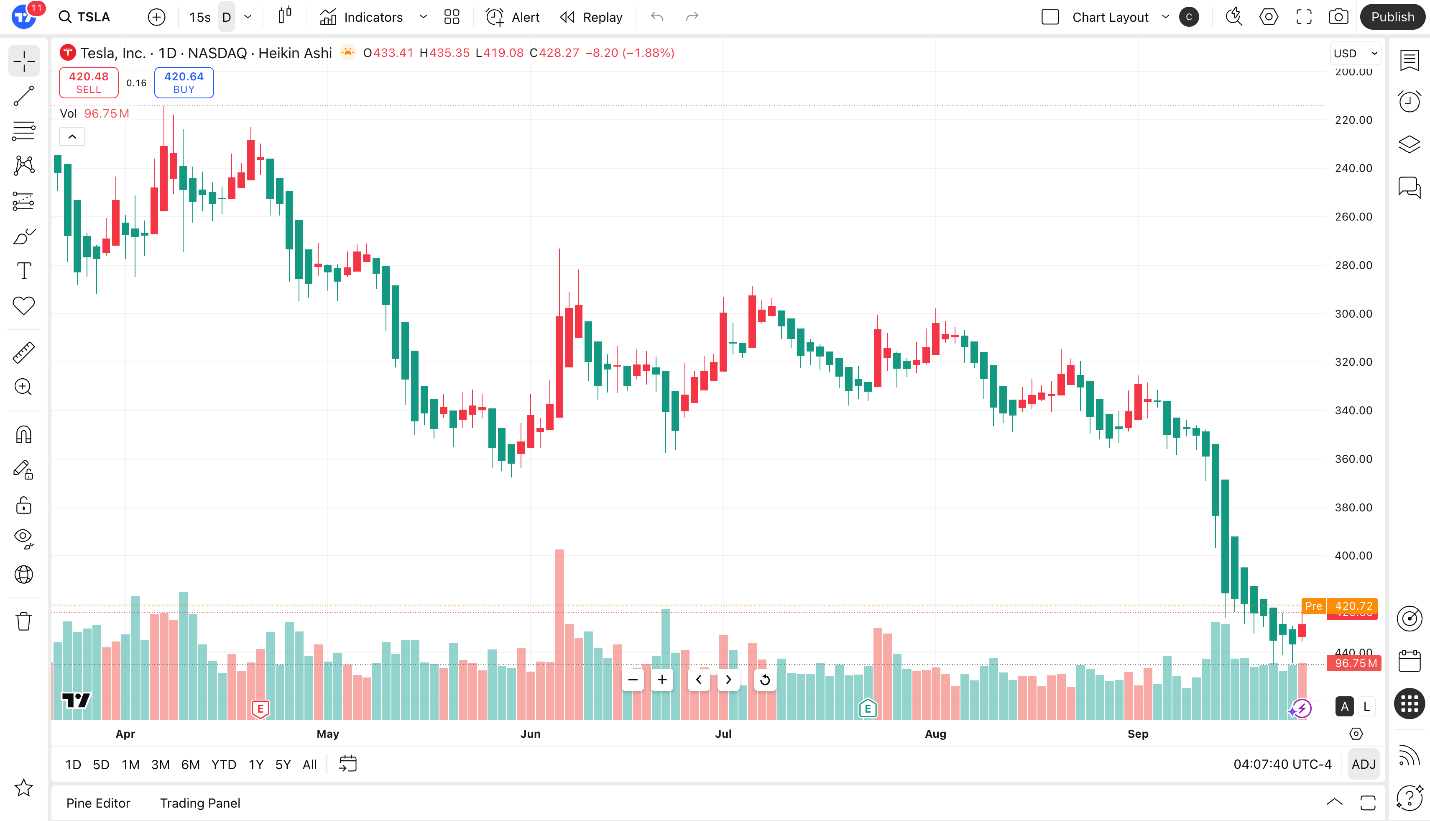Collapse the indicator legend chevron
Screen dimensions: 1430x821
pyautogui.click(x=72, y=137)
